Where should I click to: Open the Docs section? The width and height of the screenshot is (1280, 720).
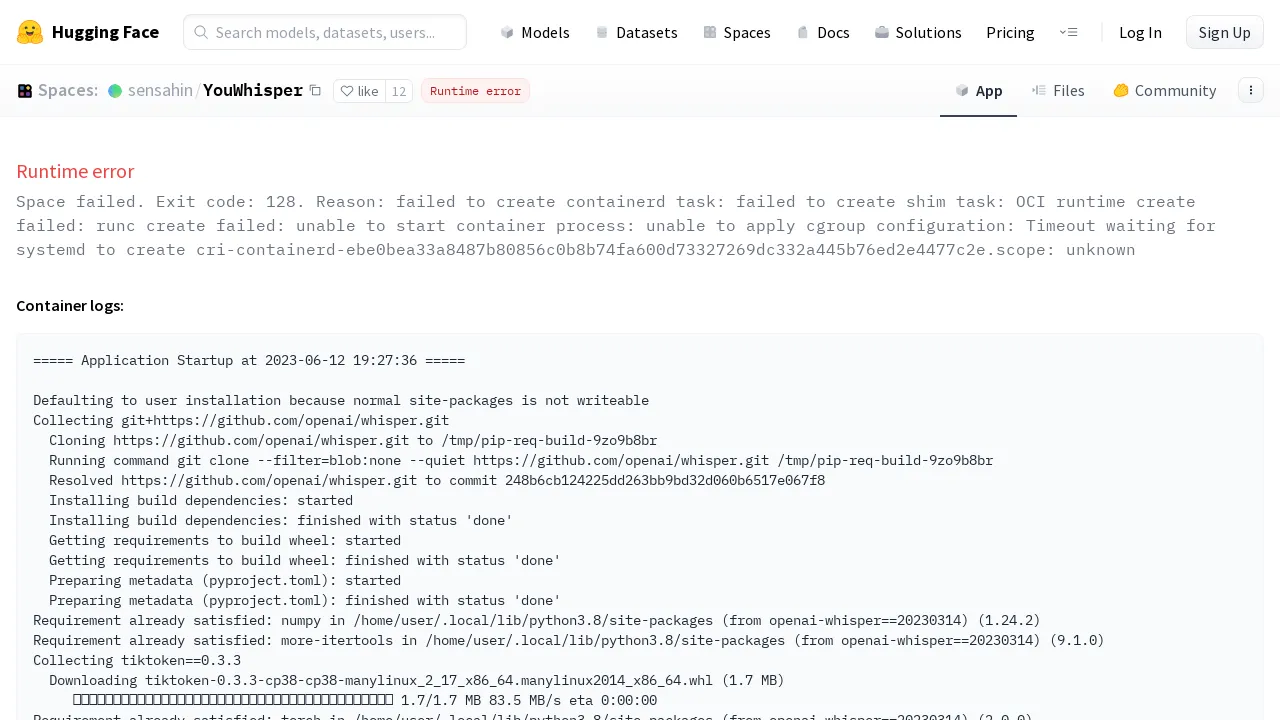(x=822, y=32)
